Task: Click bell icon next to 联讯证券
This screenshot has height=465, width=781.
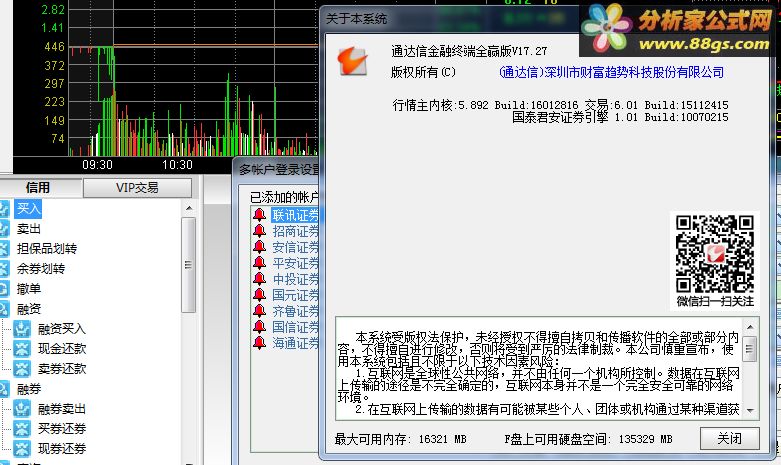Action: click(x=259, y=215)
